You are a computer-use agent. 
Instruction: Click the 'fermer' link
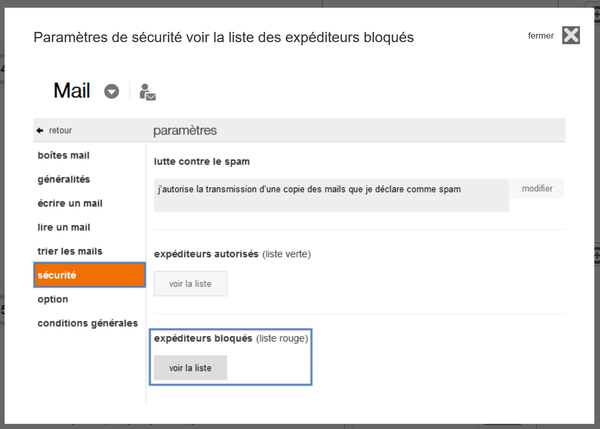(541, 36)
